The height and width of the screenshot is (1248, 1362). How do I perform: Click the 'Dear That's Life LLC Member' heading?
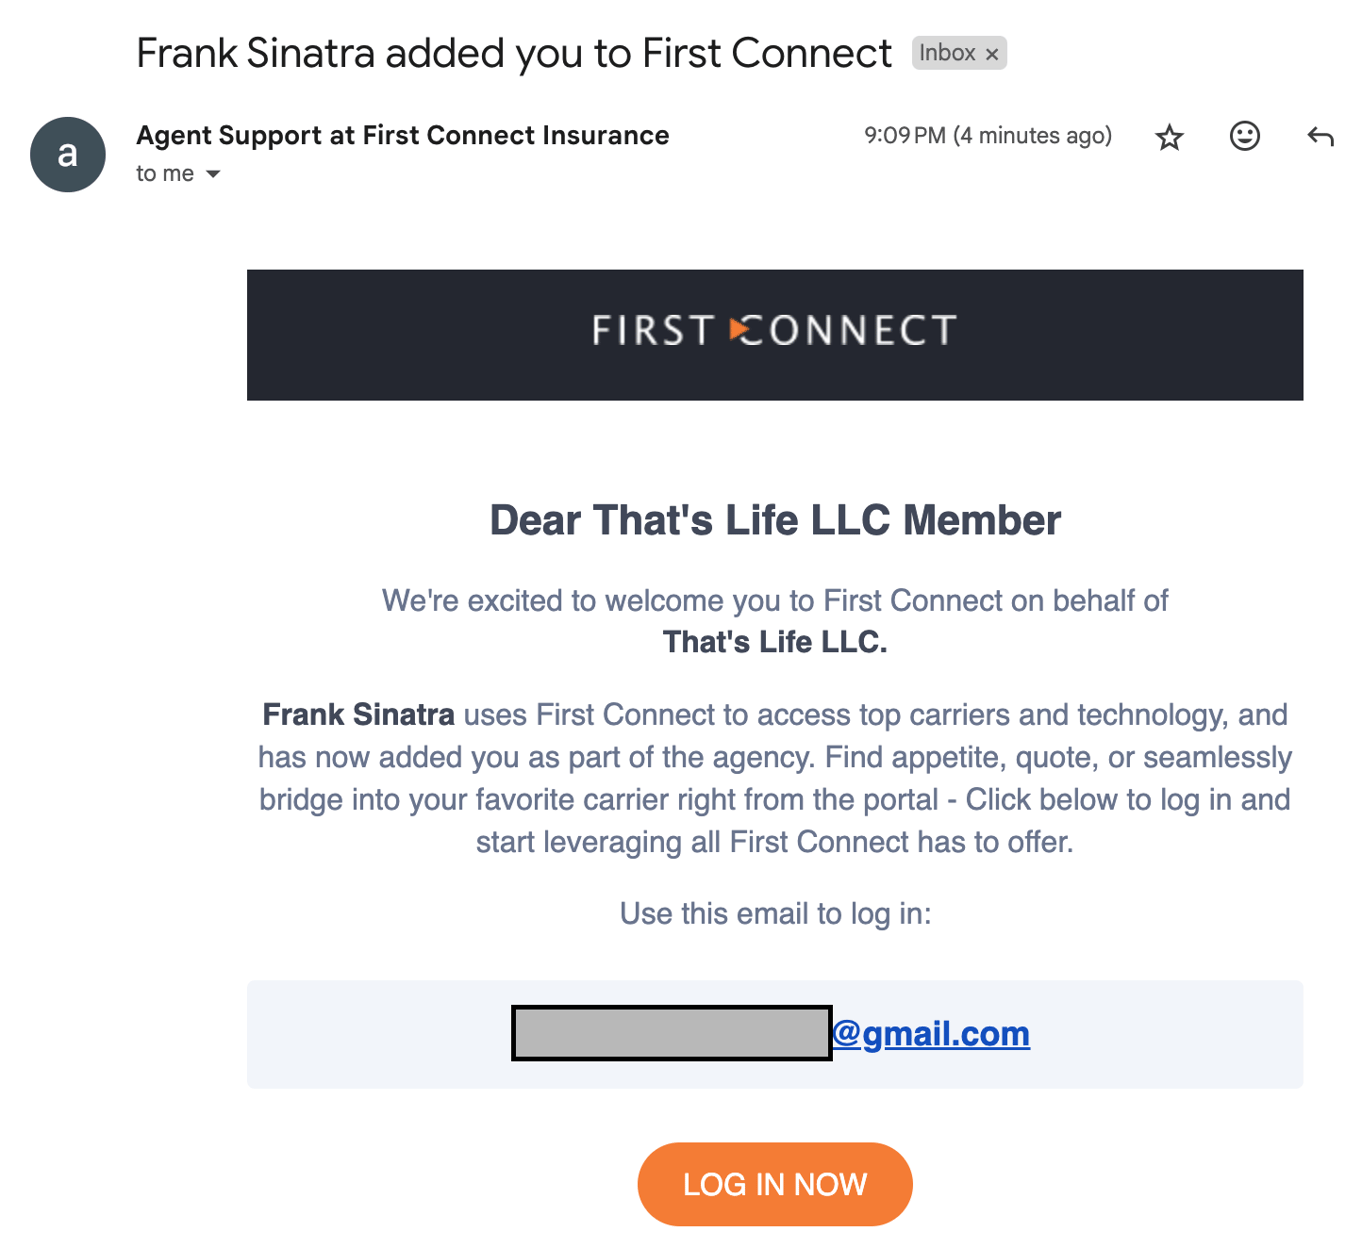pos(775,519)
